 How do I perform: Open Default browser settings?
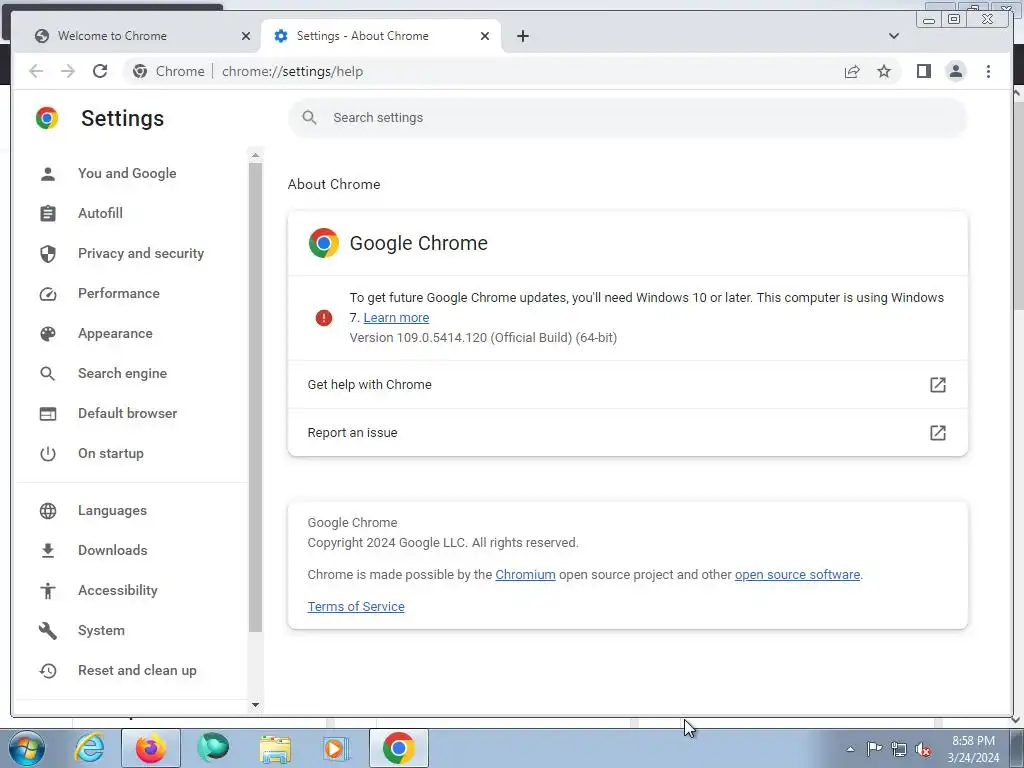click(x=127, y=413)
